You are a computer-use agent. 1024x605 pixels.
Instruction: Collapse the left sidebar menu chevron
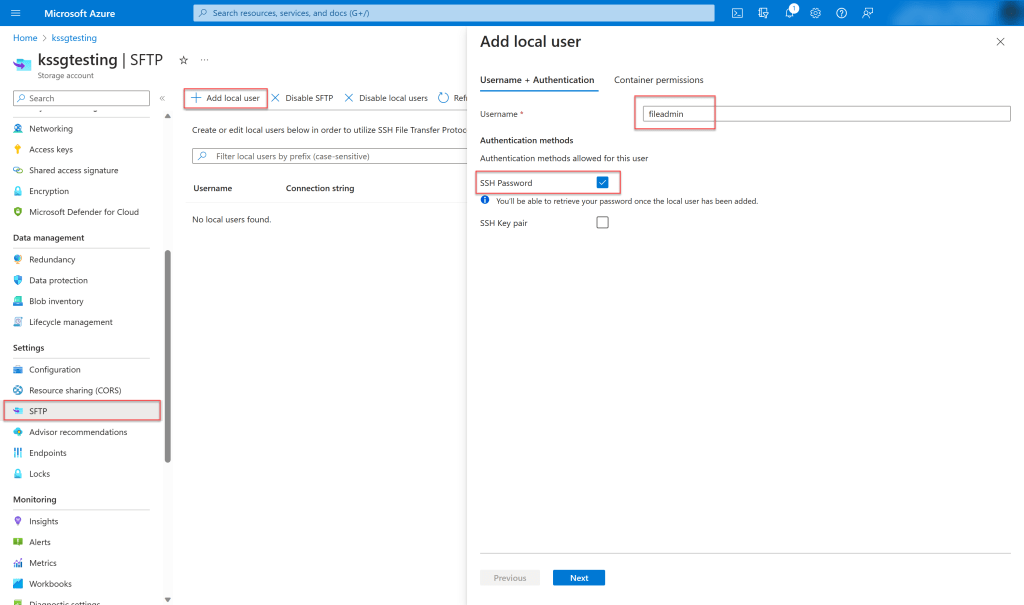pyautogui.click(x=162, y=98)
